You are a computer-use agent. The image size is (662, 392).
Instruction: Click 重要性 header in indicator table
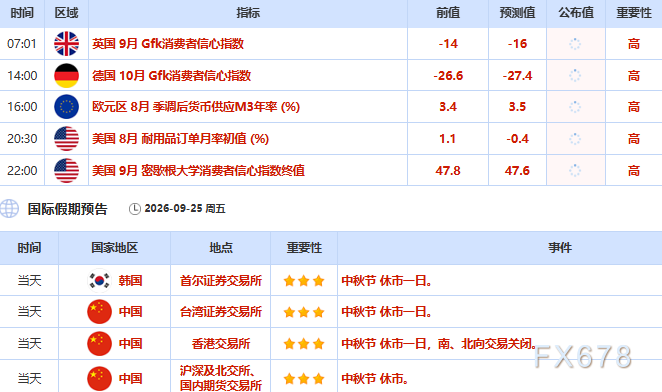tap(634, 13)
